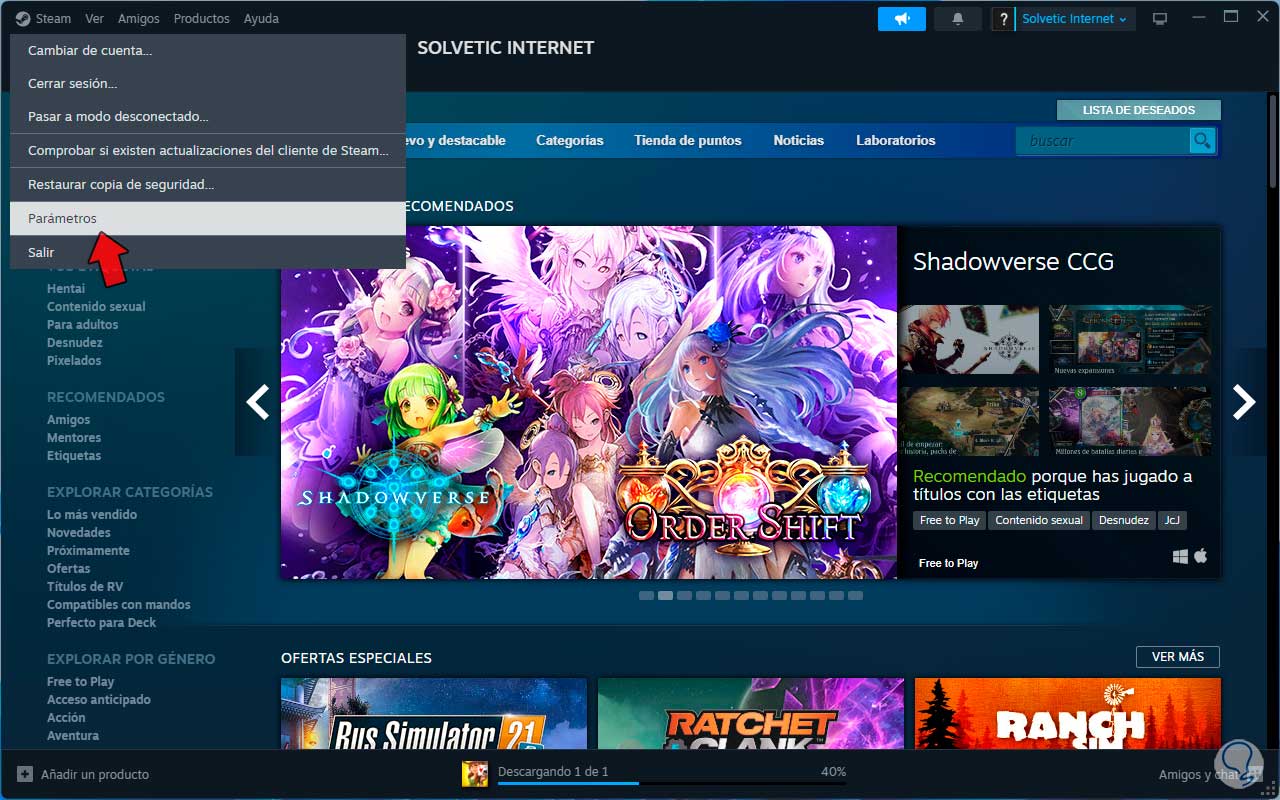Screen dimensions: 1280x800
Task: Open the Productos menu
Action: click(201, 19)
